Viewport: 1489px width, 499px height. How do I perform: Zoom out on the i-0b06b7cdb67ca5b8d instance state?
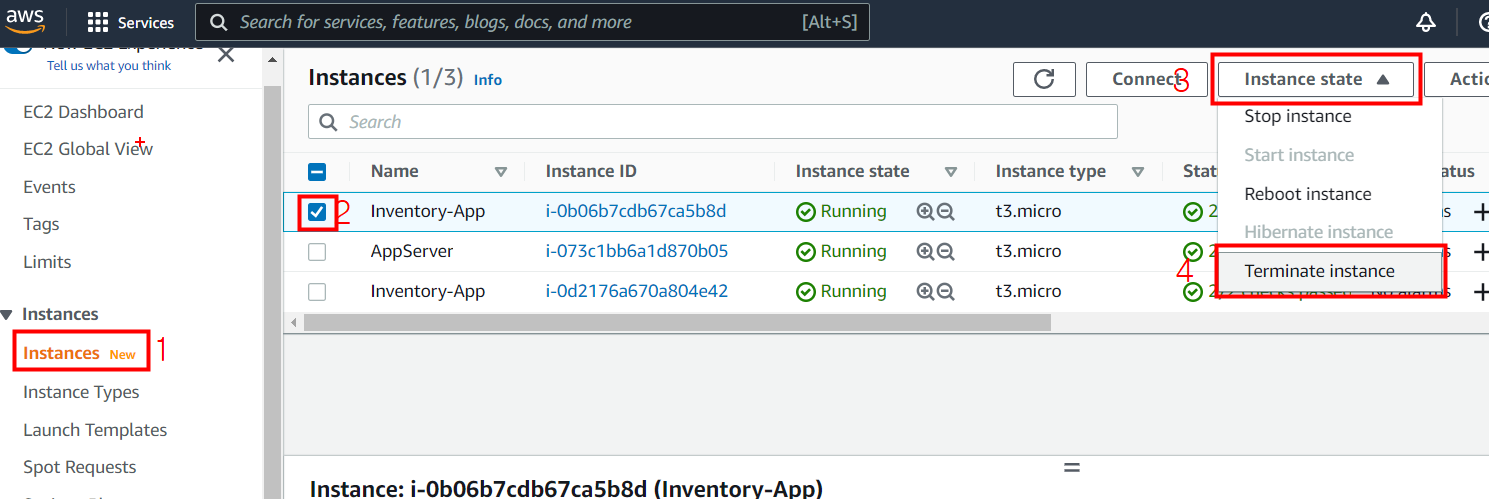point(945,211)
